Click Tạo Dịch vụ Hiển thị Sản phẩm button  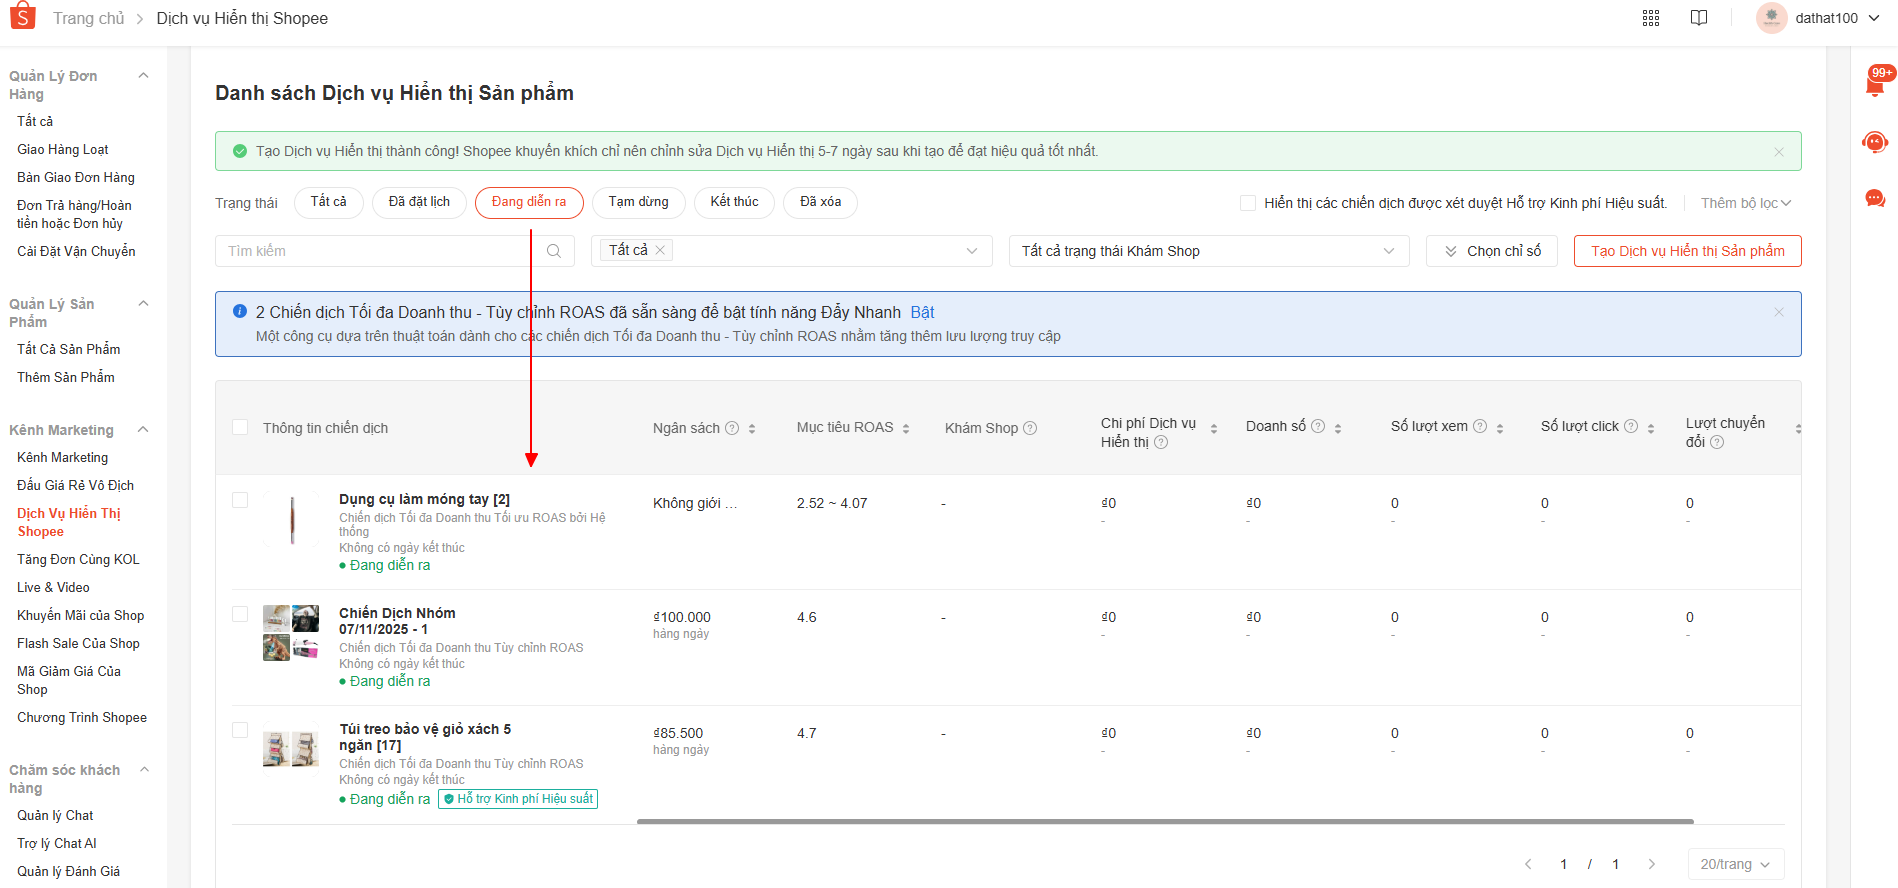click(1687, 251)
